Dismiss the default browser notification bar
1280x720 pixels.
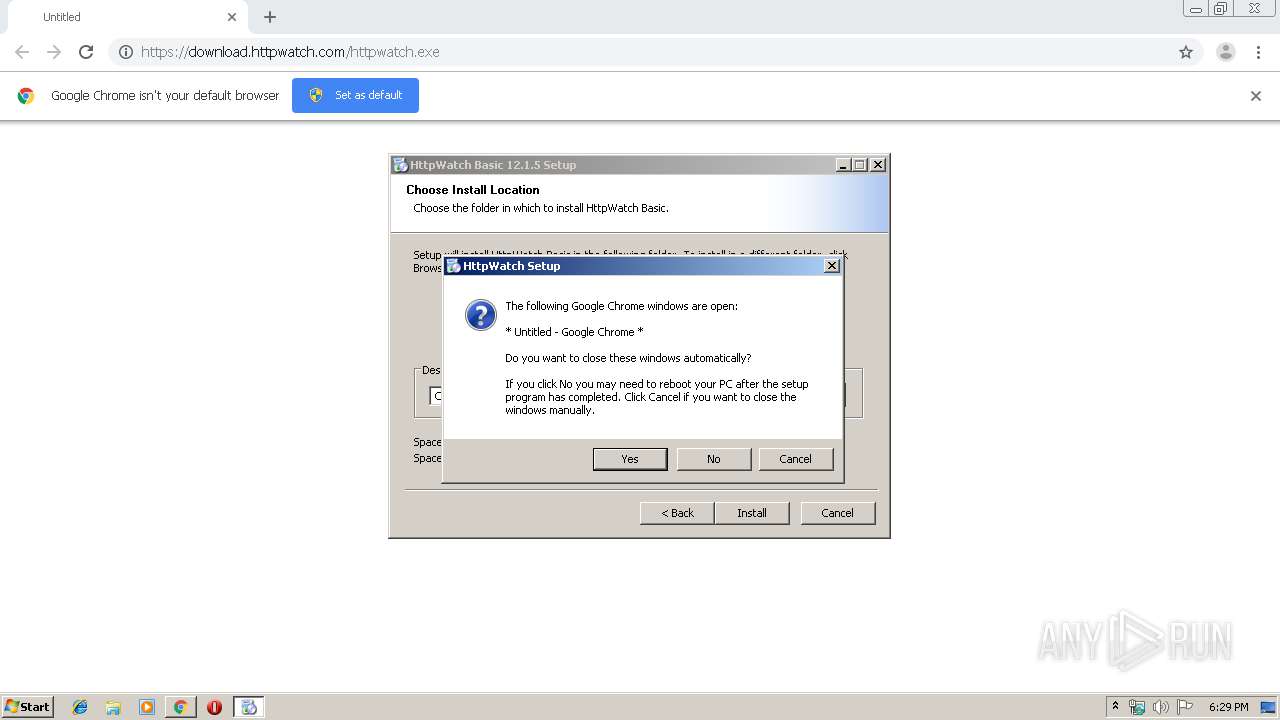coord(1256,96)
